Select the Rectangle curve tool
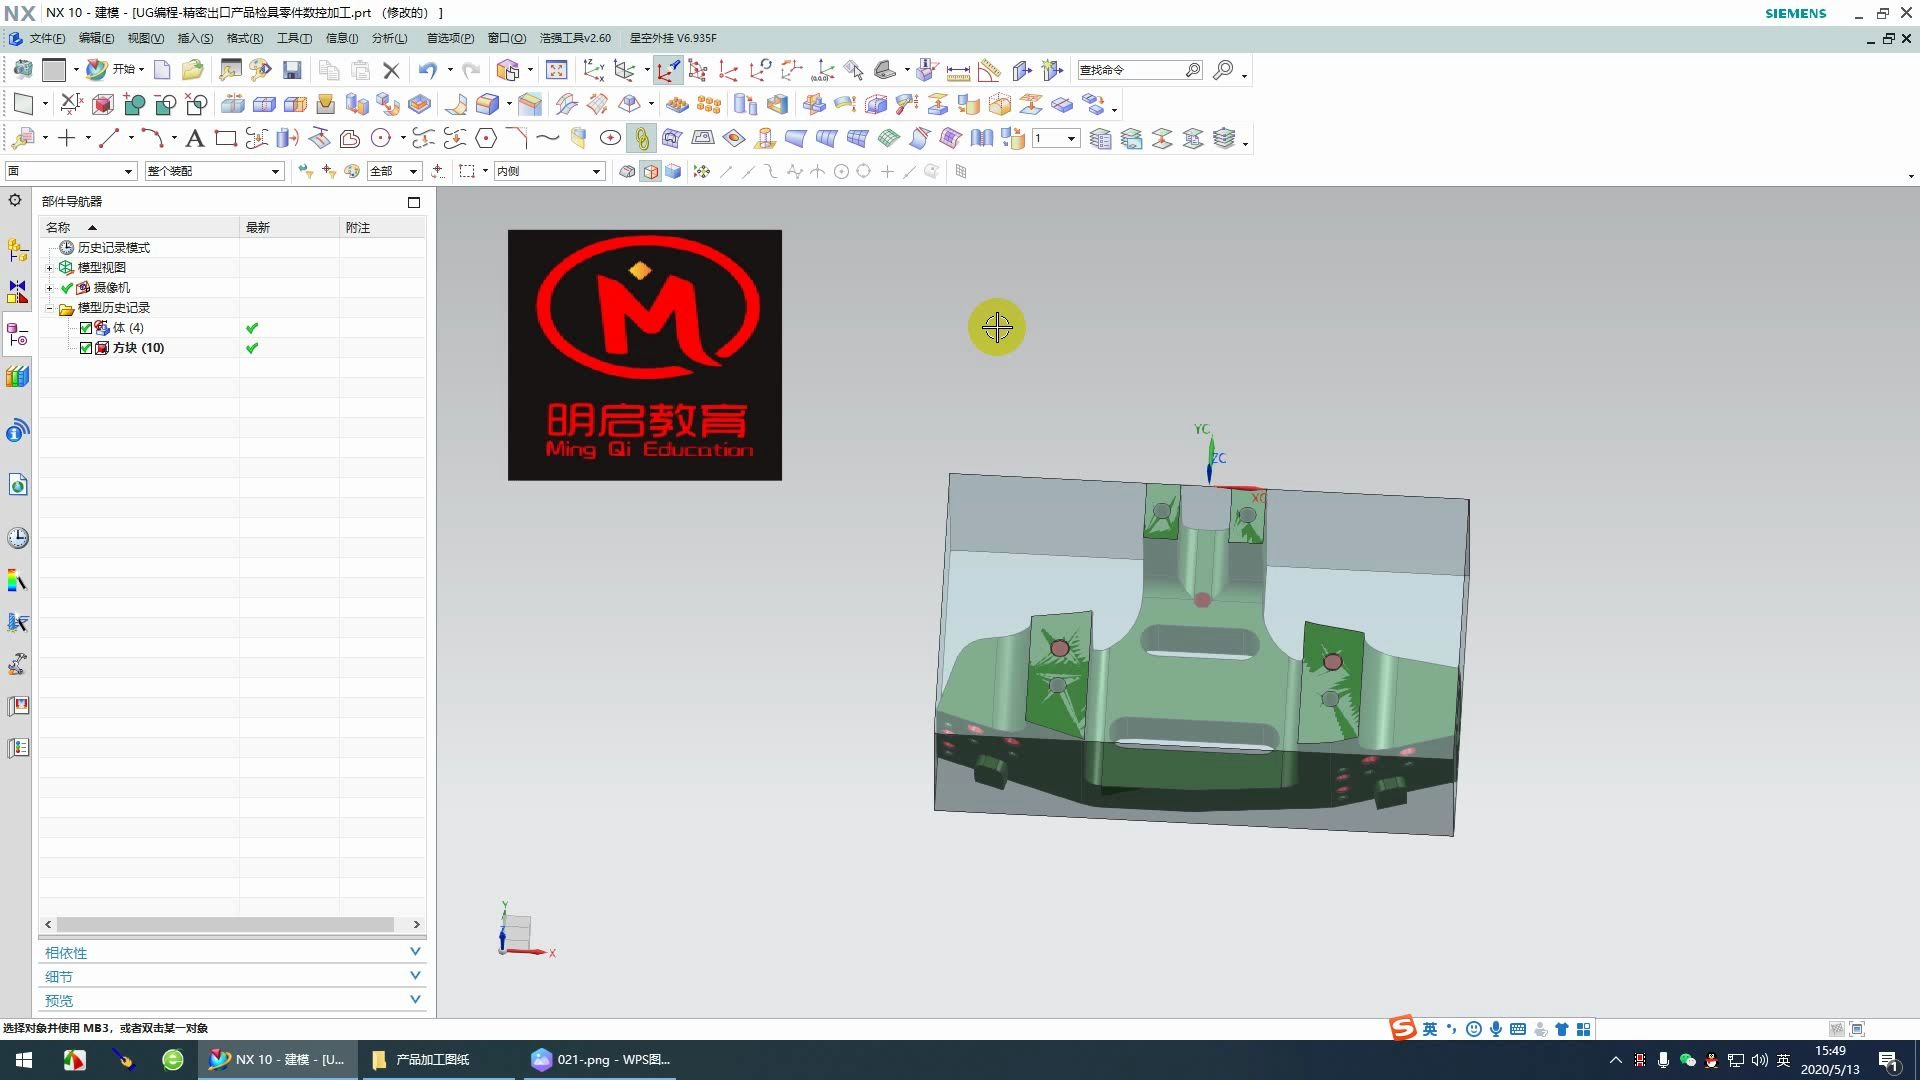 [226, 138]
